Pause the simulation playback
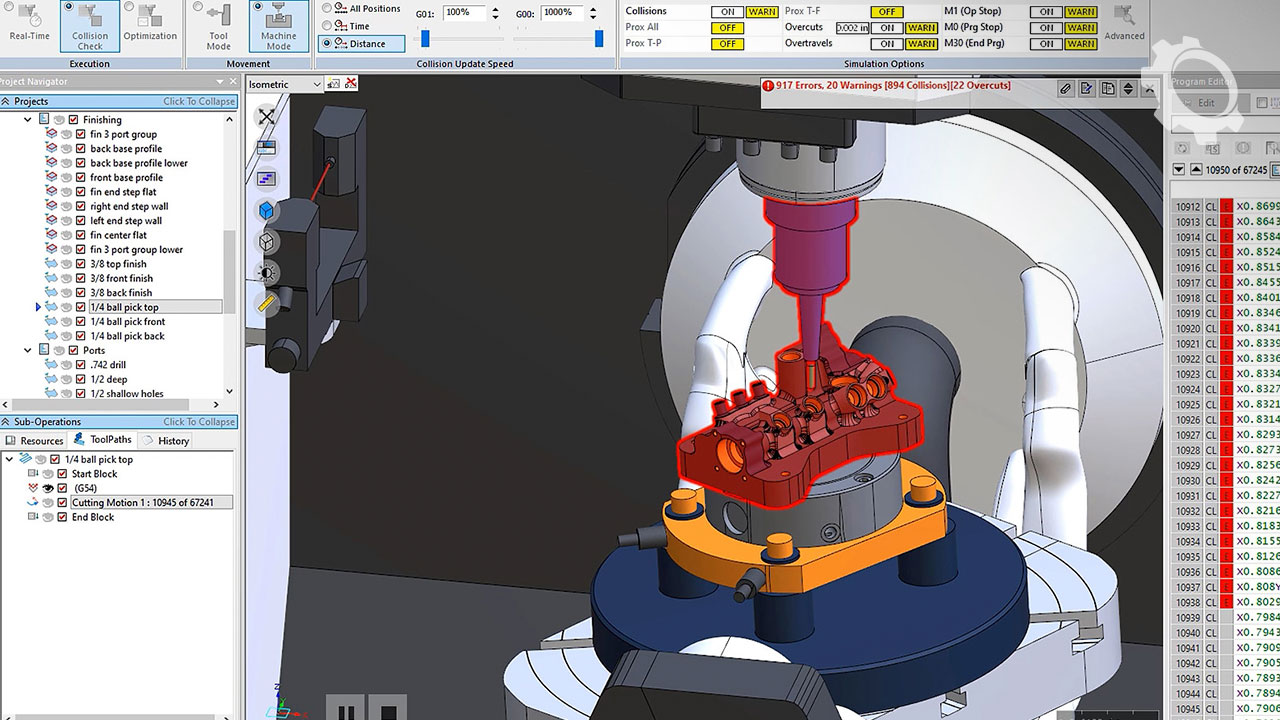 347,712
